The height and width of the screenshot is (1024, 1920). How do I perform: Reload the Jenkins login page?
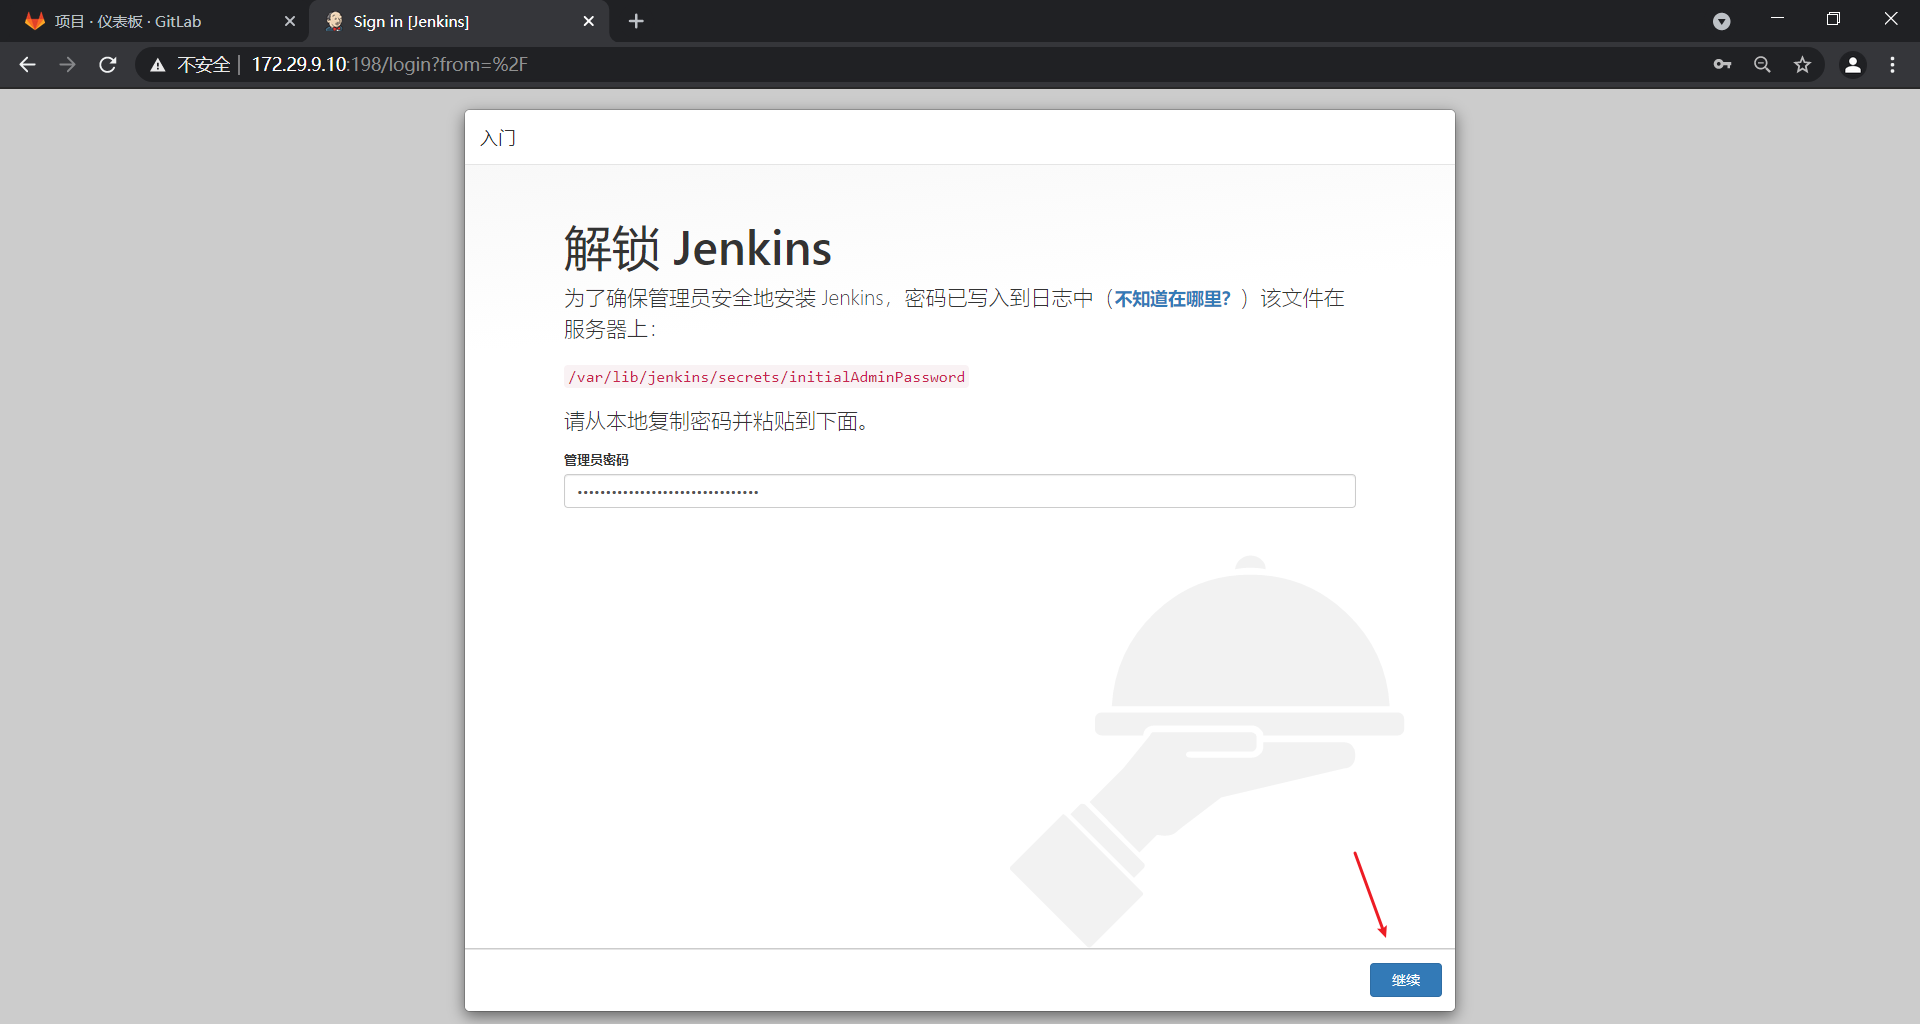point(108,65)
